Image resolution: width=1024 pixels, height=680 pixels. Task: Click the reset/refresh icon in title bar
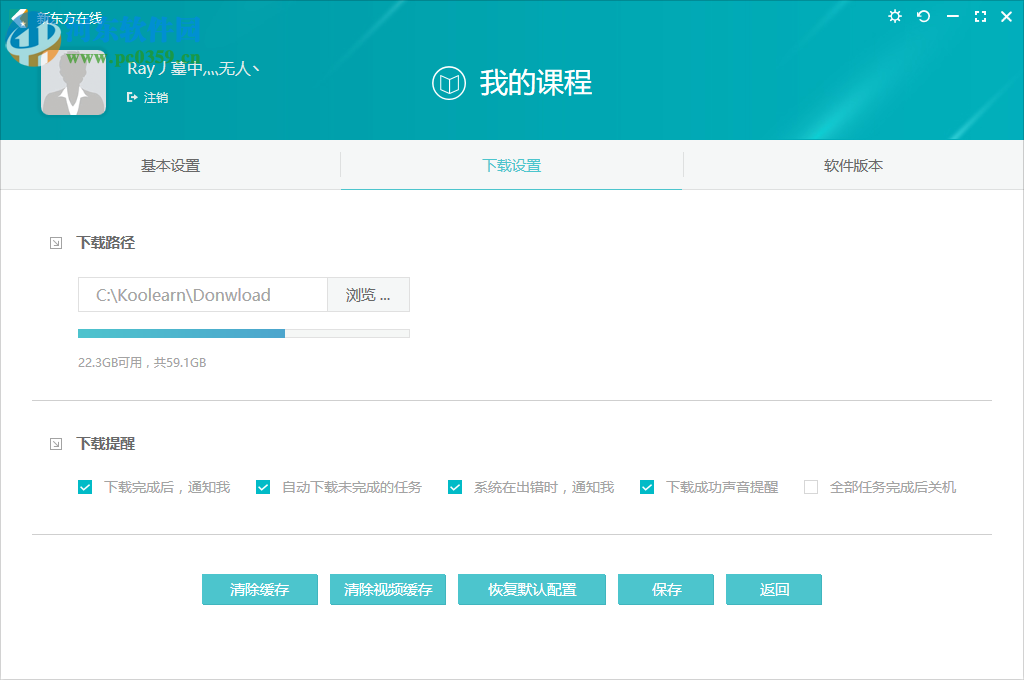[923, 16]
